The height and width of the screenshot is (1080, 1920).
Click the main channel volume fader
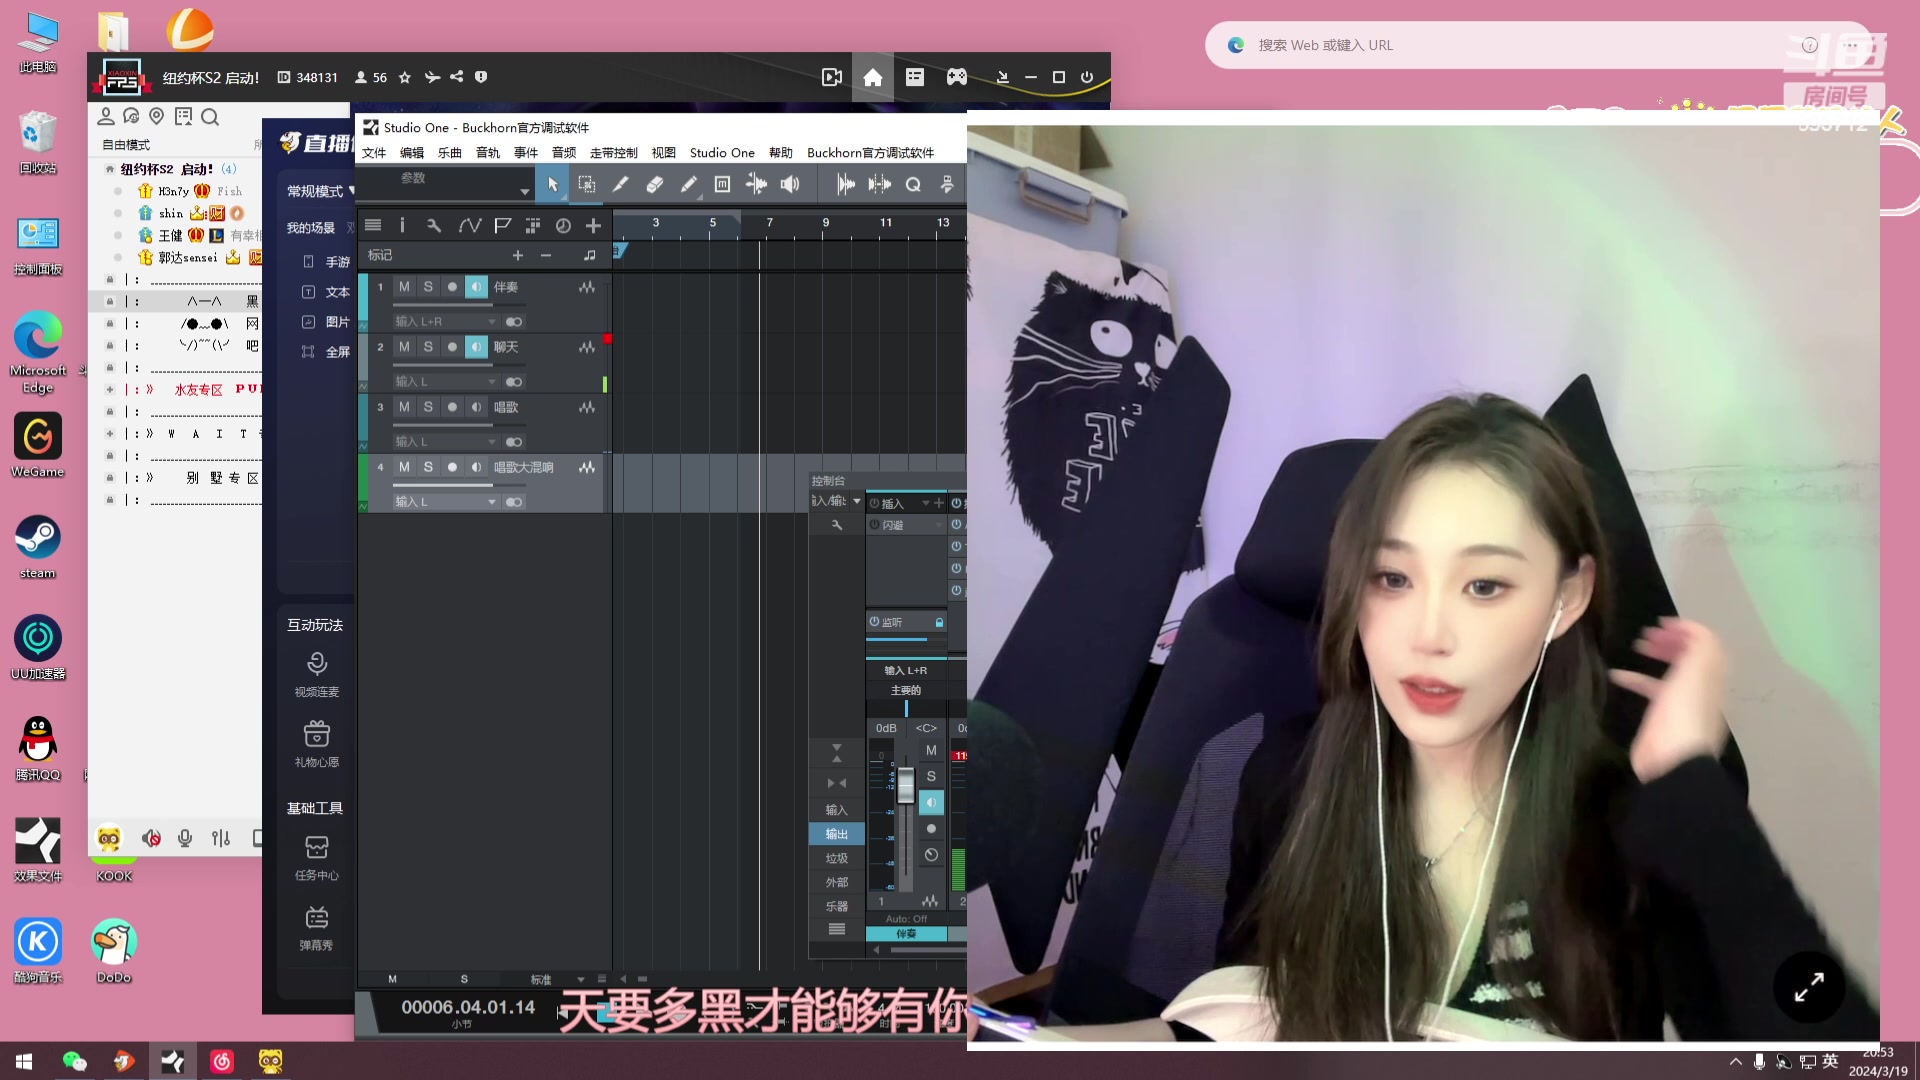905,785
